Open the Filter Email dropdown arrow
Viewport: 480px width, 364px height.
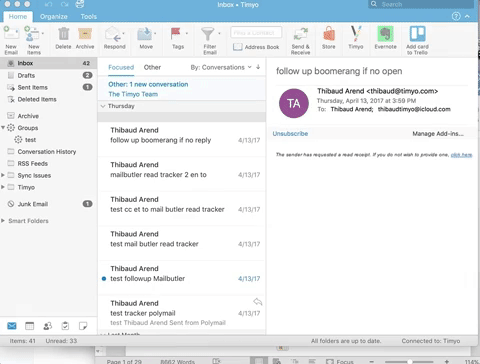coord(219,33)
